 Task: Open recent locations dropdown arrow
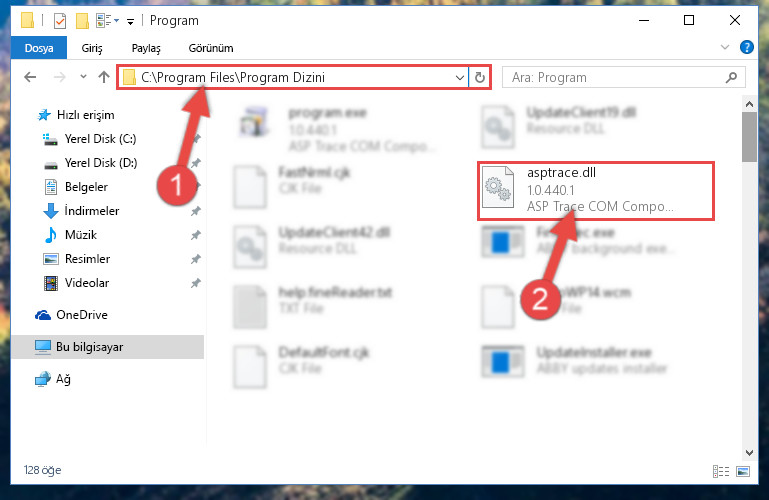point(83,76)
